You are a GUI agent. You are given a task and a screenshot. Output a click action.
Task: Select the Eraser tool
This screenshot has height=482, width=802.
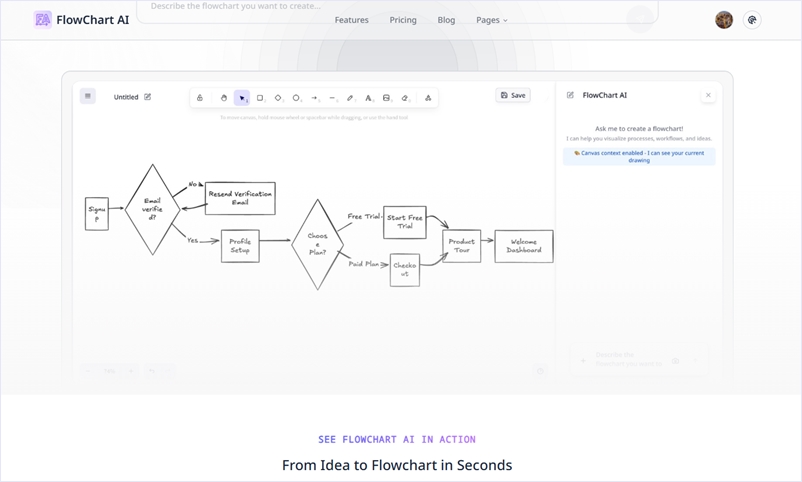tap(405, 98)
